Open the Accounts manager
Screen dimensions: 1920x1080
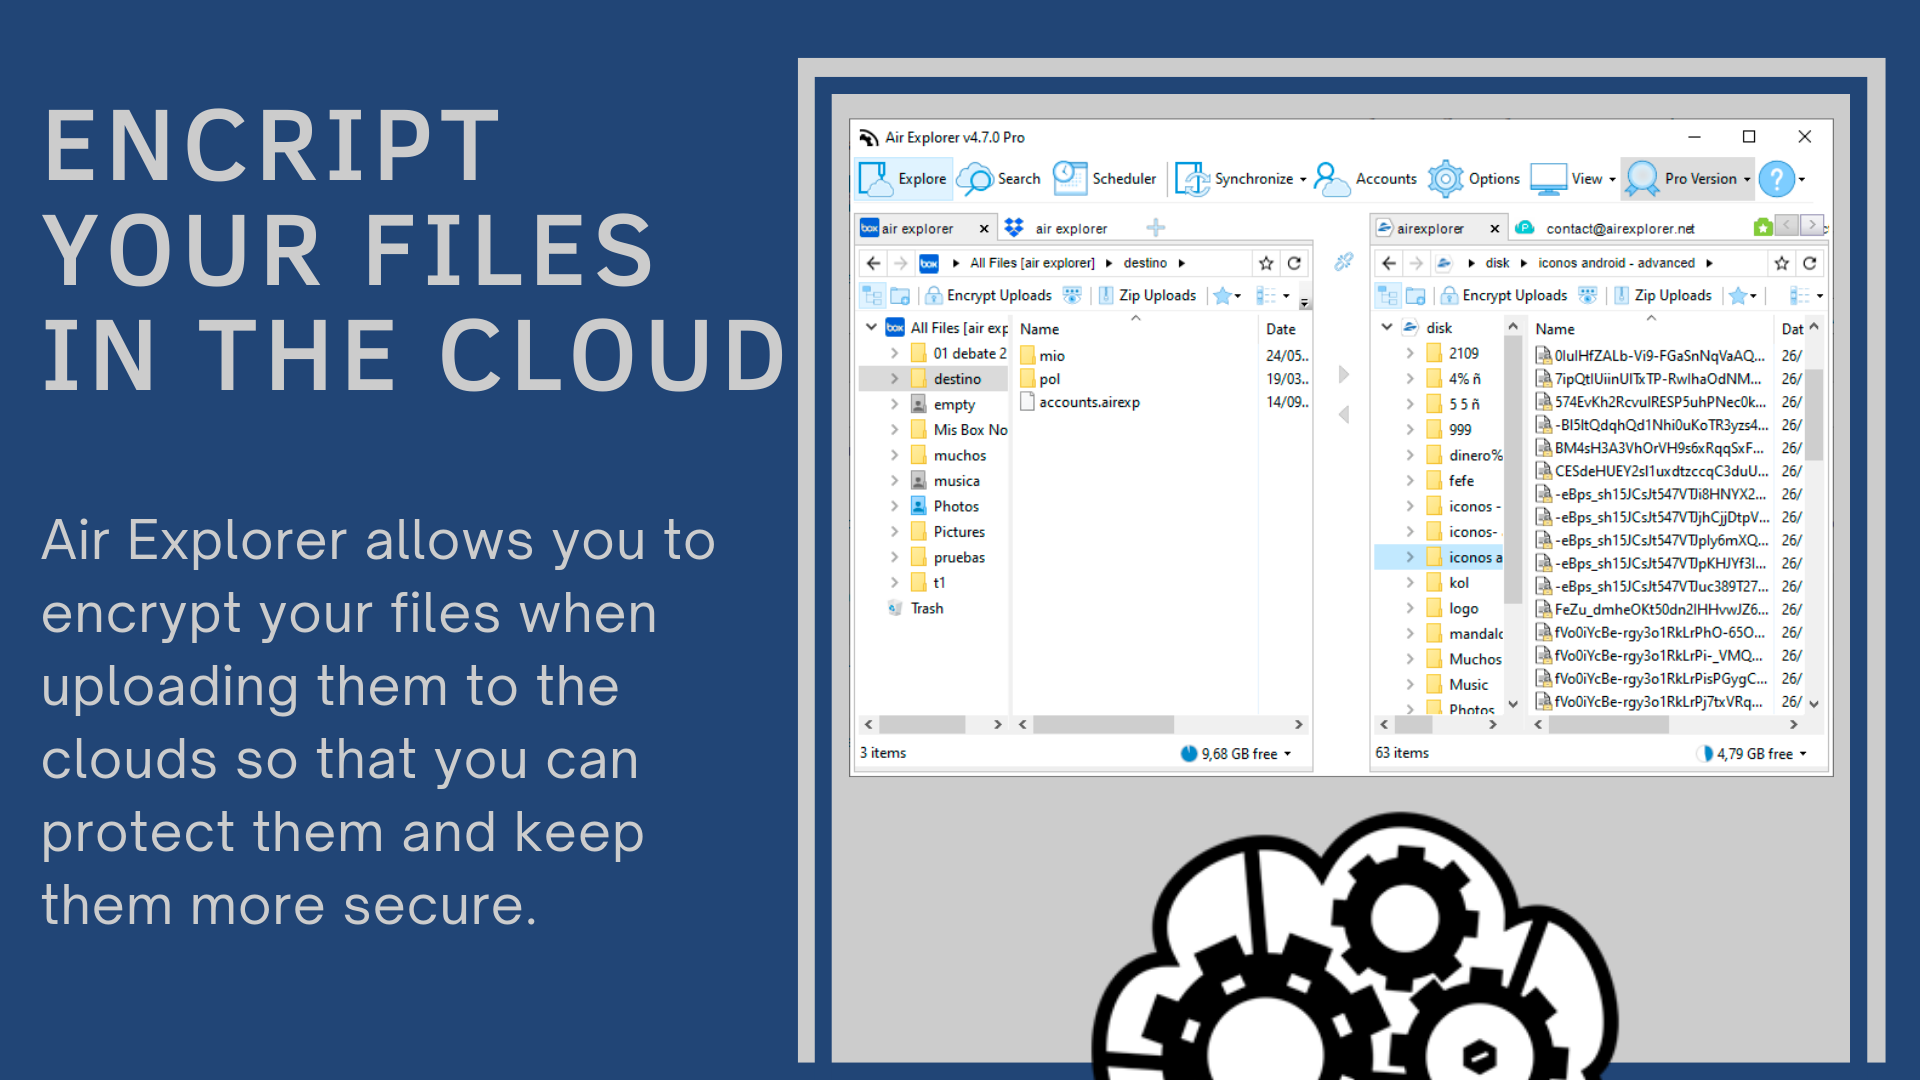[x=1388, y=178]
